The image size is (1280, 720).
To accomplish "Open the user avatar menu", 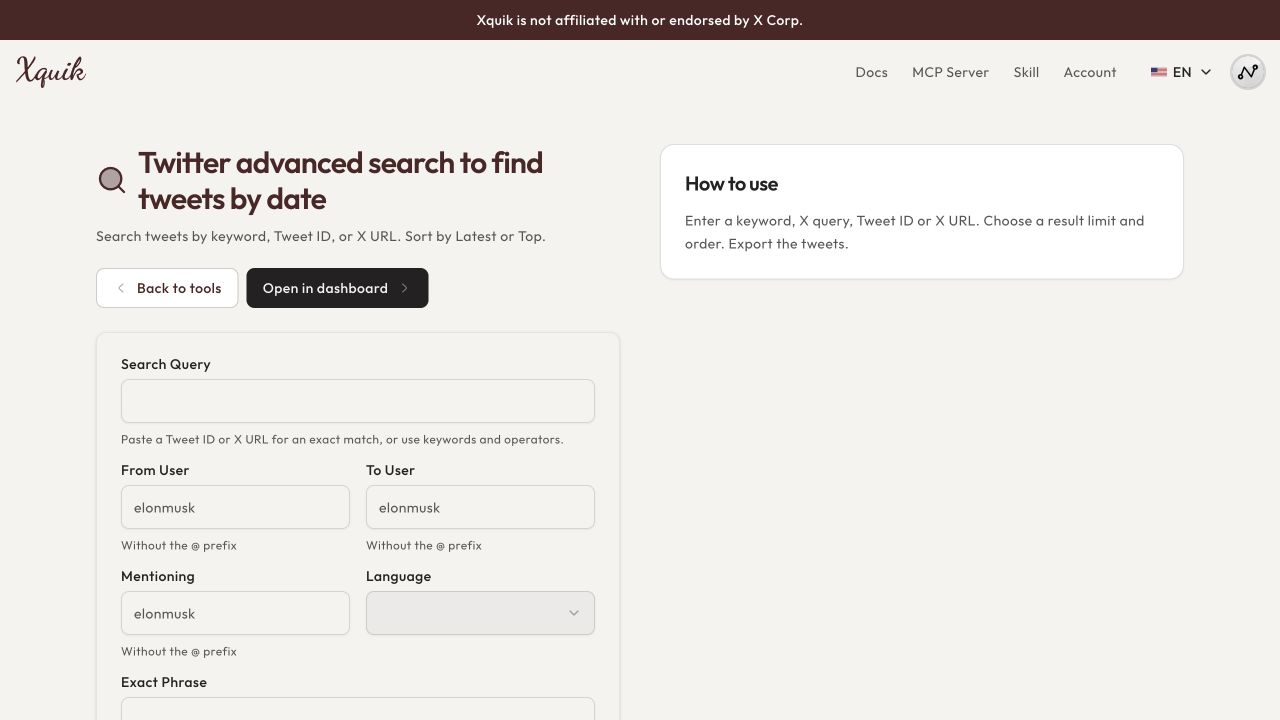I will (x=1247, y=72).
